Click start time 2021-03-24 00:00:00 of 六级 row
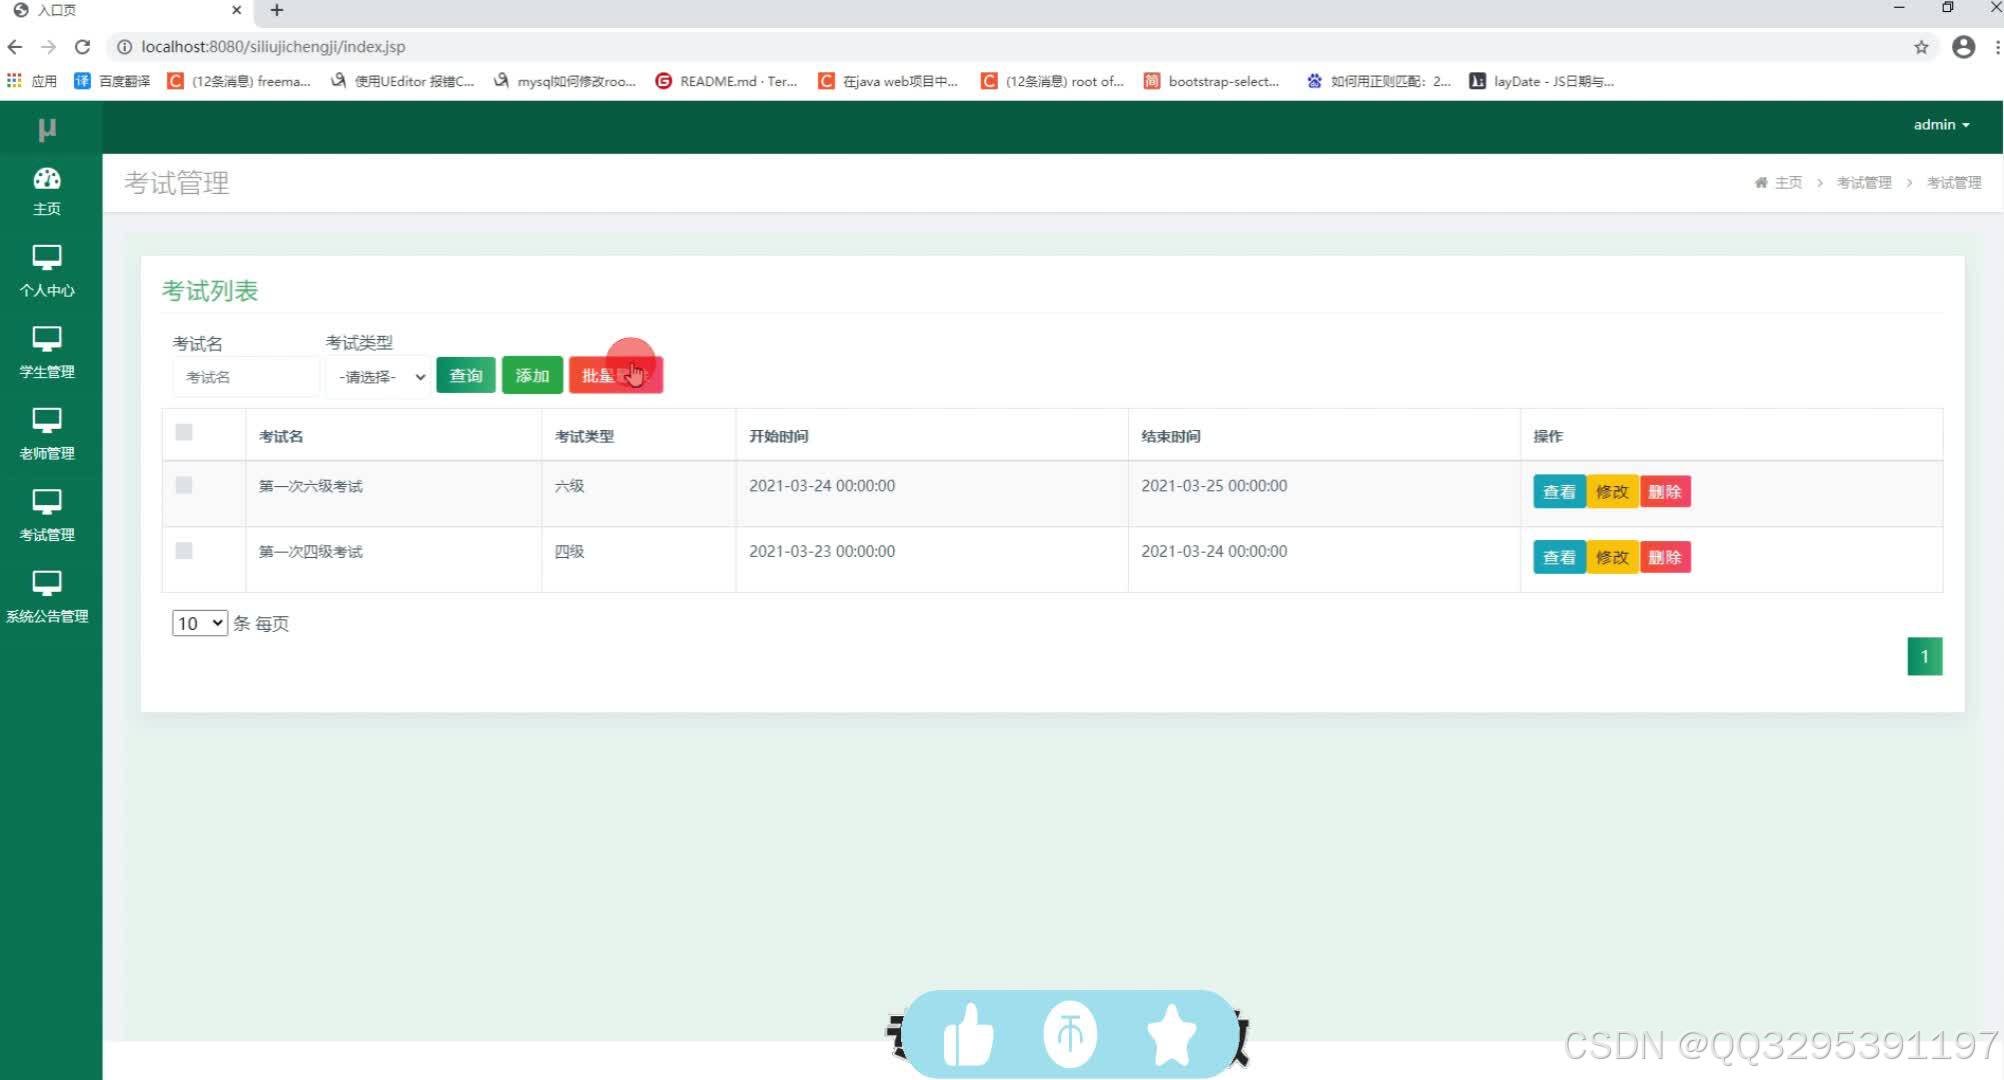Image resolution: width=2004 pixels, height=1080 pixels. click(822, 486)
